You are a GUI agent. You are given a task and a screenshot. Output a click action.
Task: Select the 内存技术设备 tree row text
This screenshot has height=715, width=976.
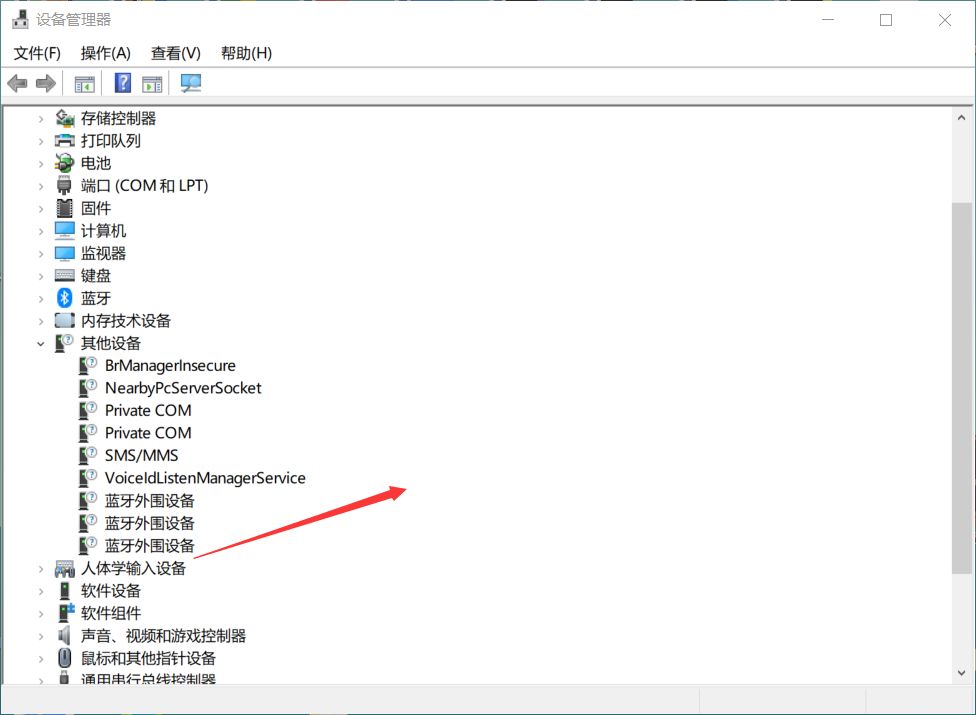126,320
